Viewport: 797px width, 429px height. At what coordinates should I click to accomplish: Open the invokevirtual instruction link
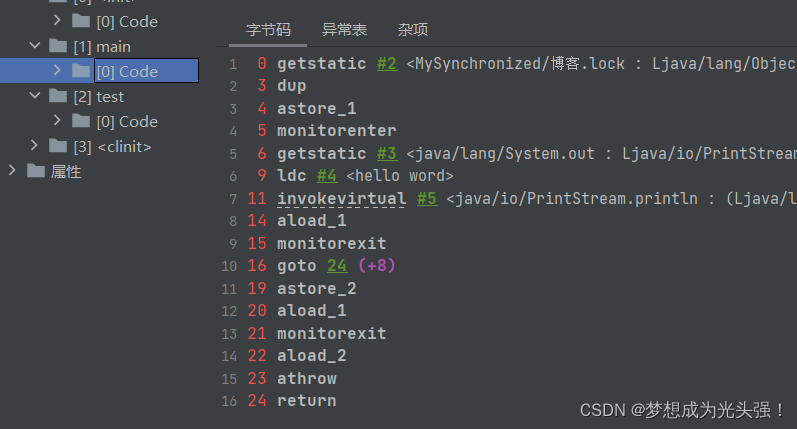coord(342,198)
